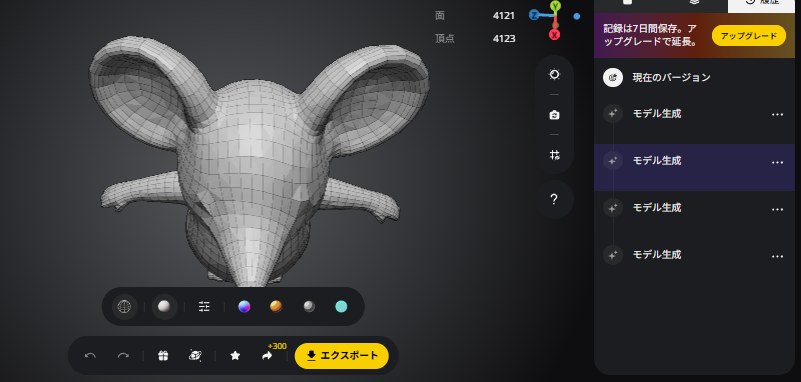
Task: Choose the rainbow gradient sphere material preview
Action: (244, 306)
